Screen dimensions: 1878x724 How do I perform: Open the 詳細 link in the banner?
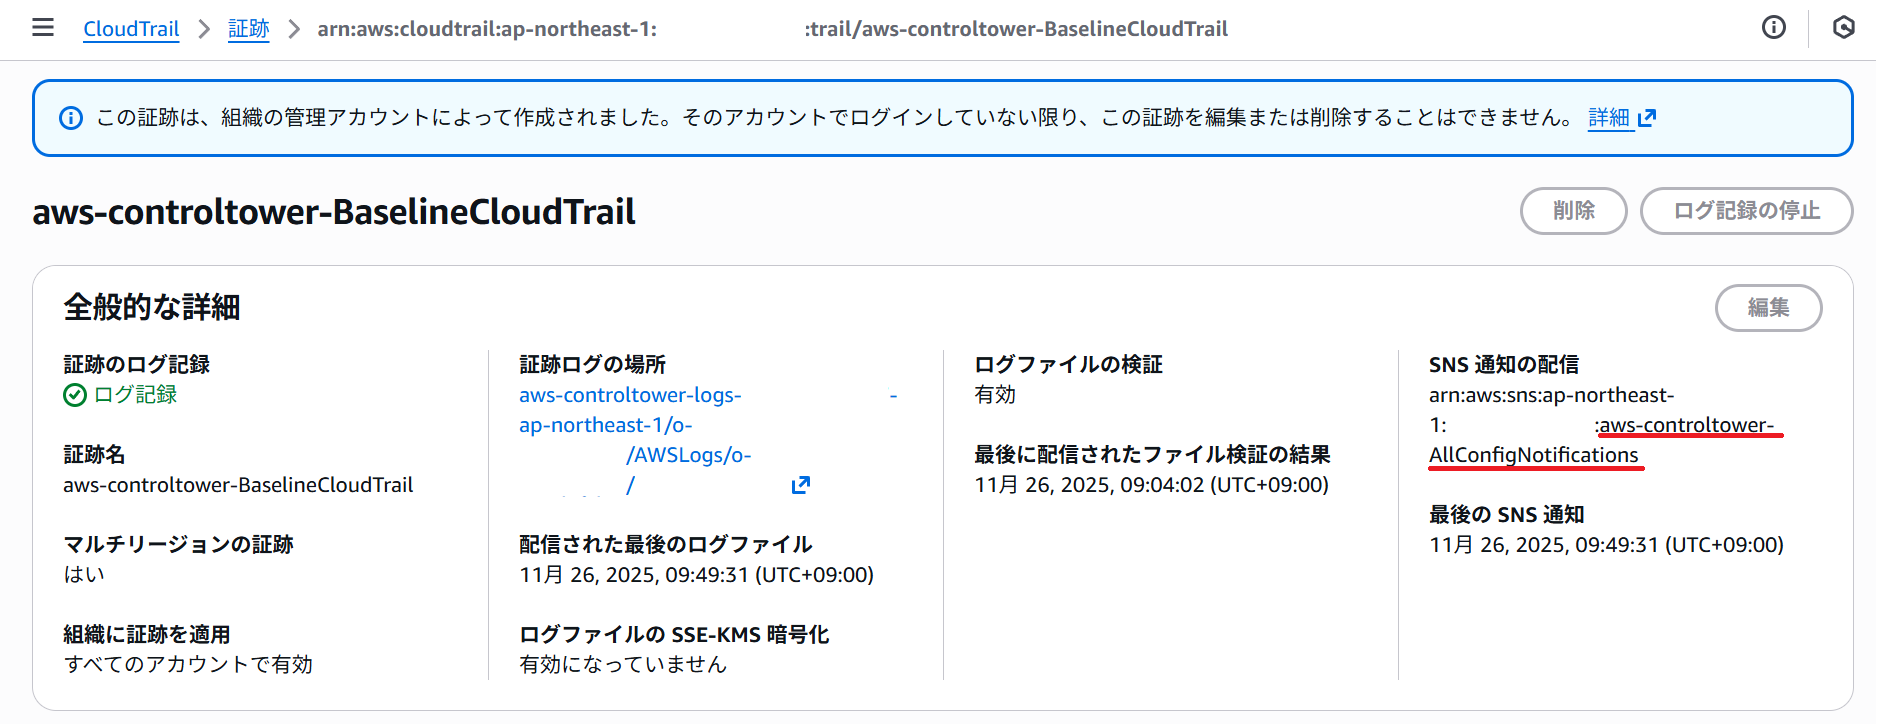coord(1609,118)
